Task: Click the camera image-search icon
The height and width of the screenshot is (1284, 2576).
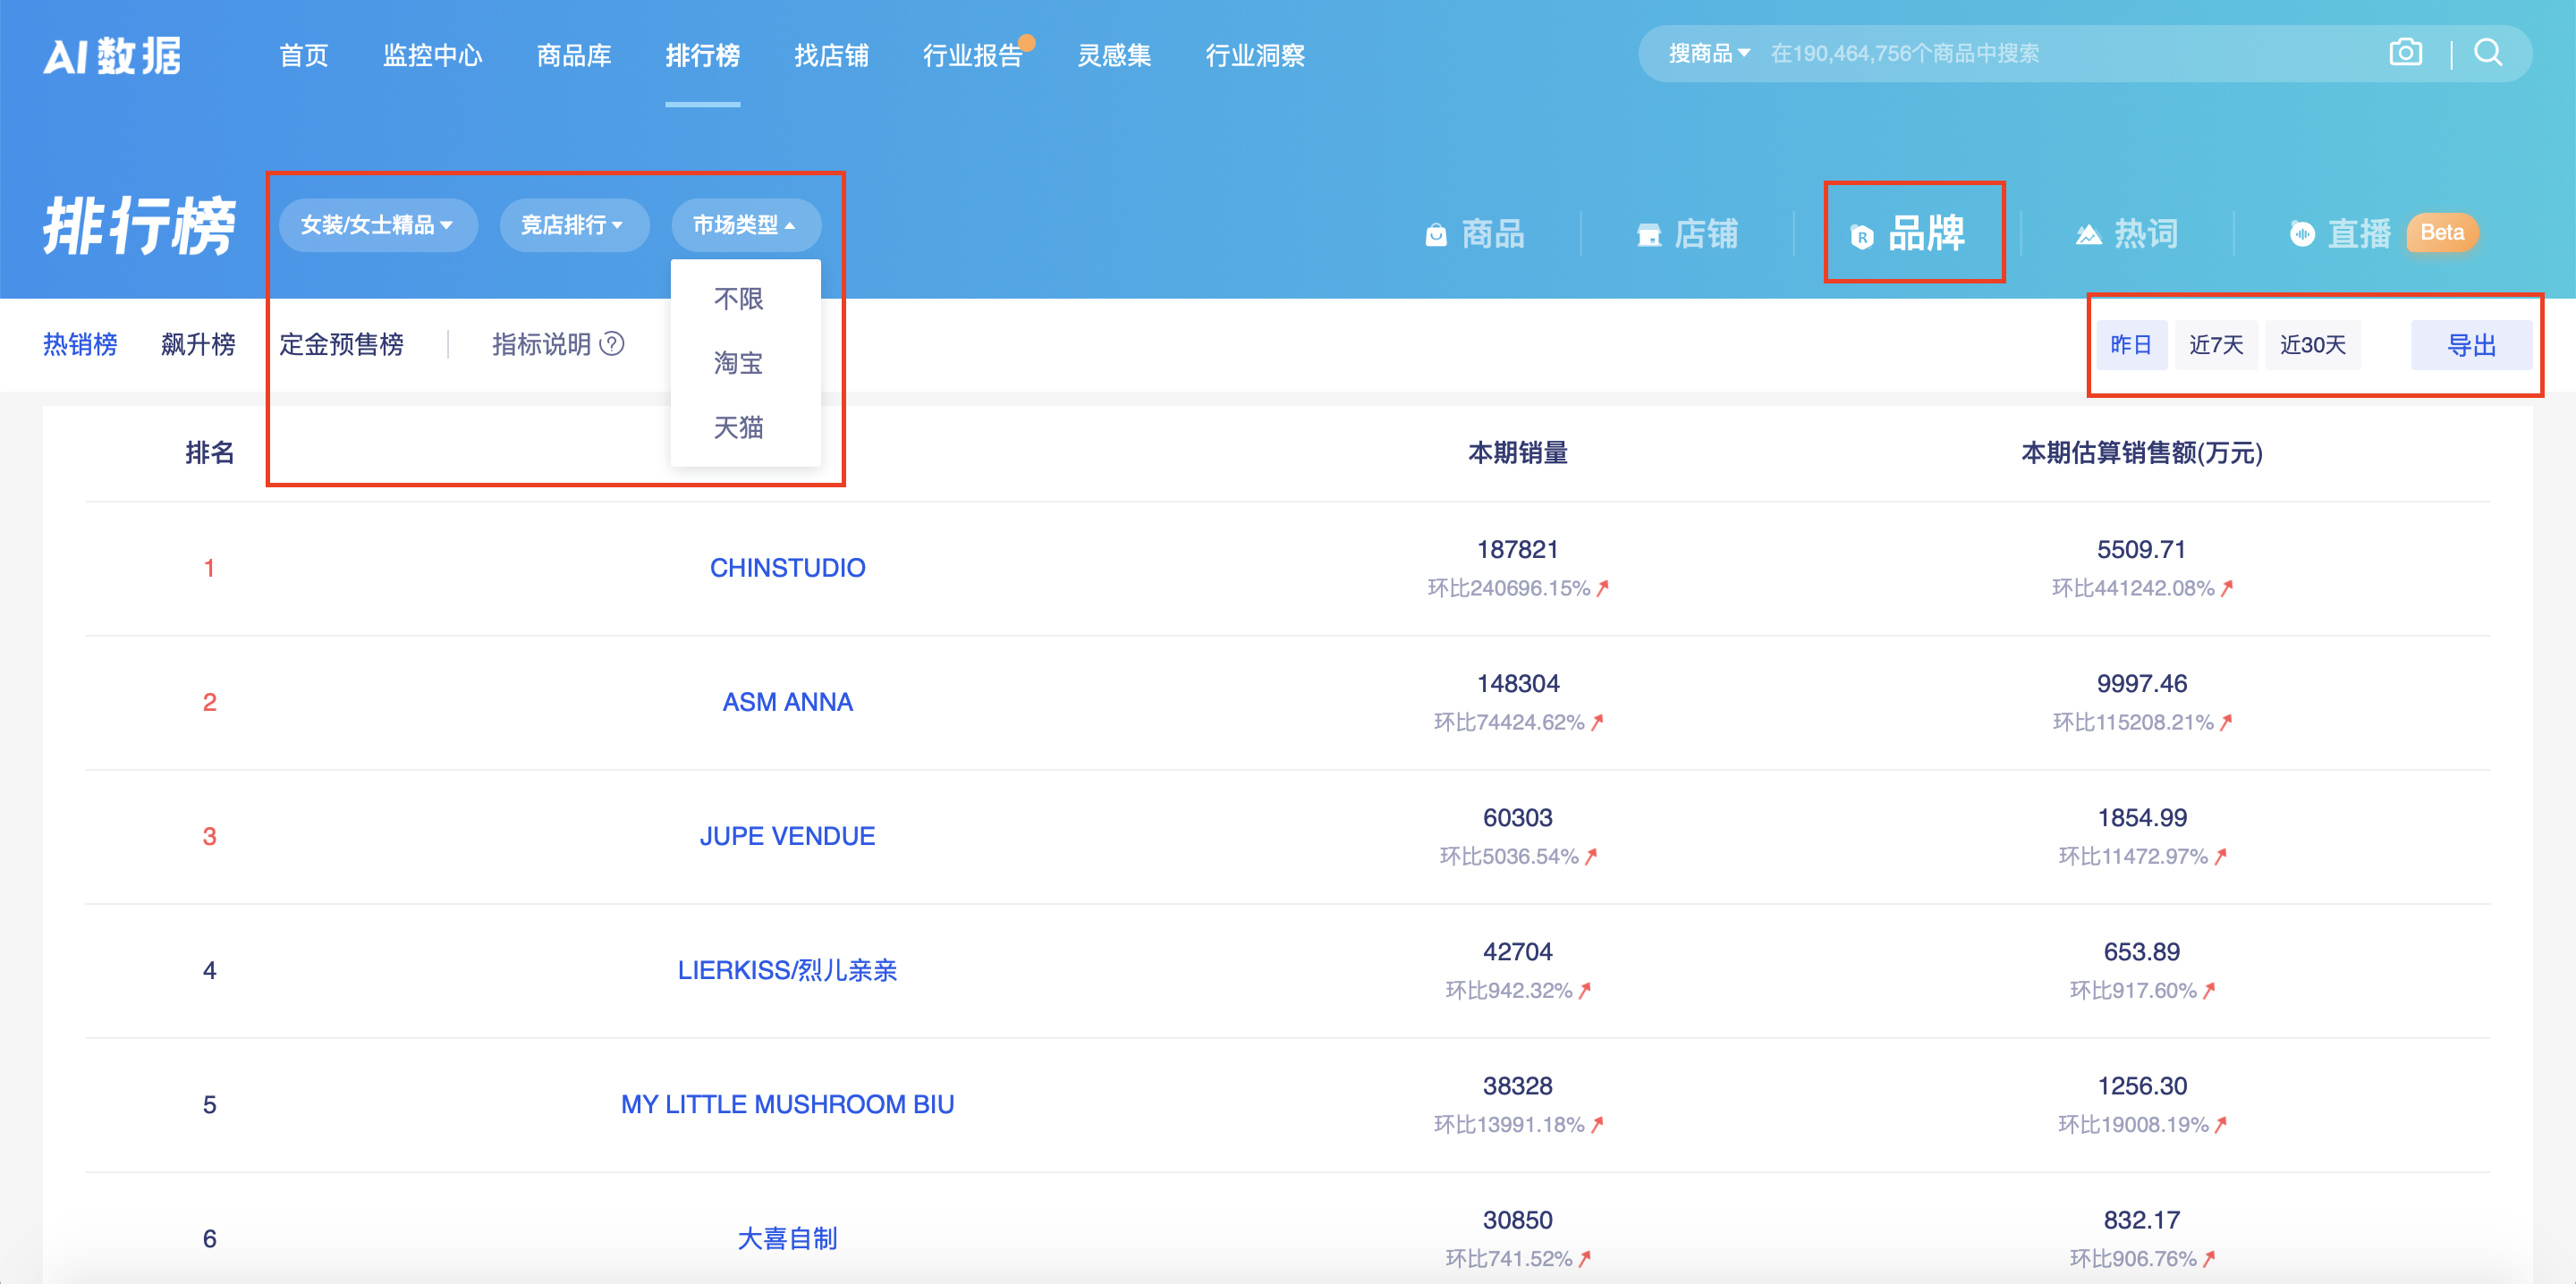Action: pos(2405,53)
